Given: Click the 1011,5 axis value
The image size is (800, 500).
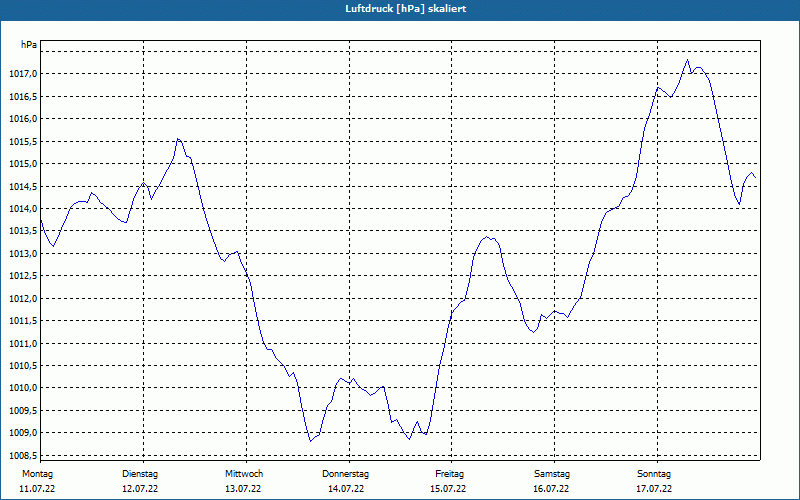Looking at the screenshot, I should tap(23, 321).
